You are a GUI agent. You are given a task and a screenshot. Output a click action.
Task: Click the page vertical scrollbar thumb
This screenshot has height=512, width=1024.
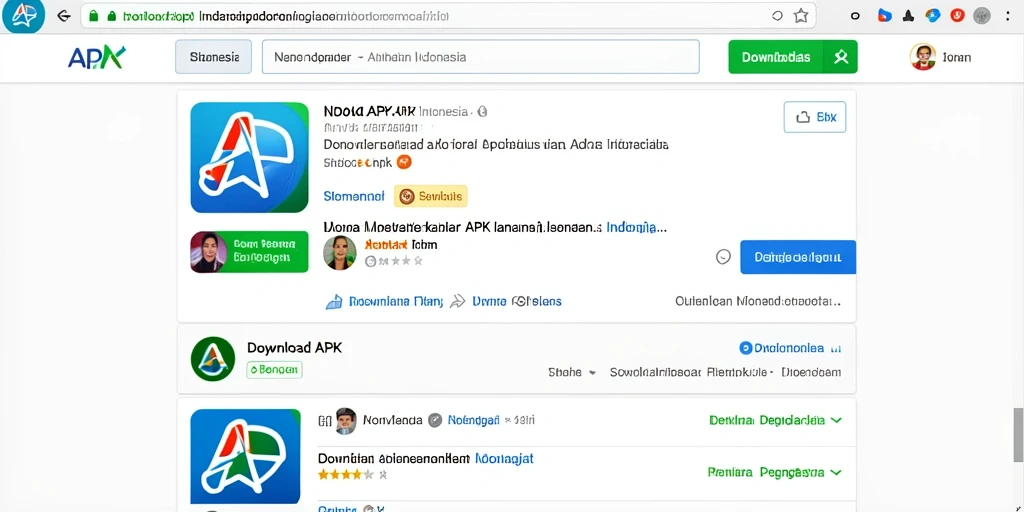click(1017, 434)
